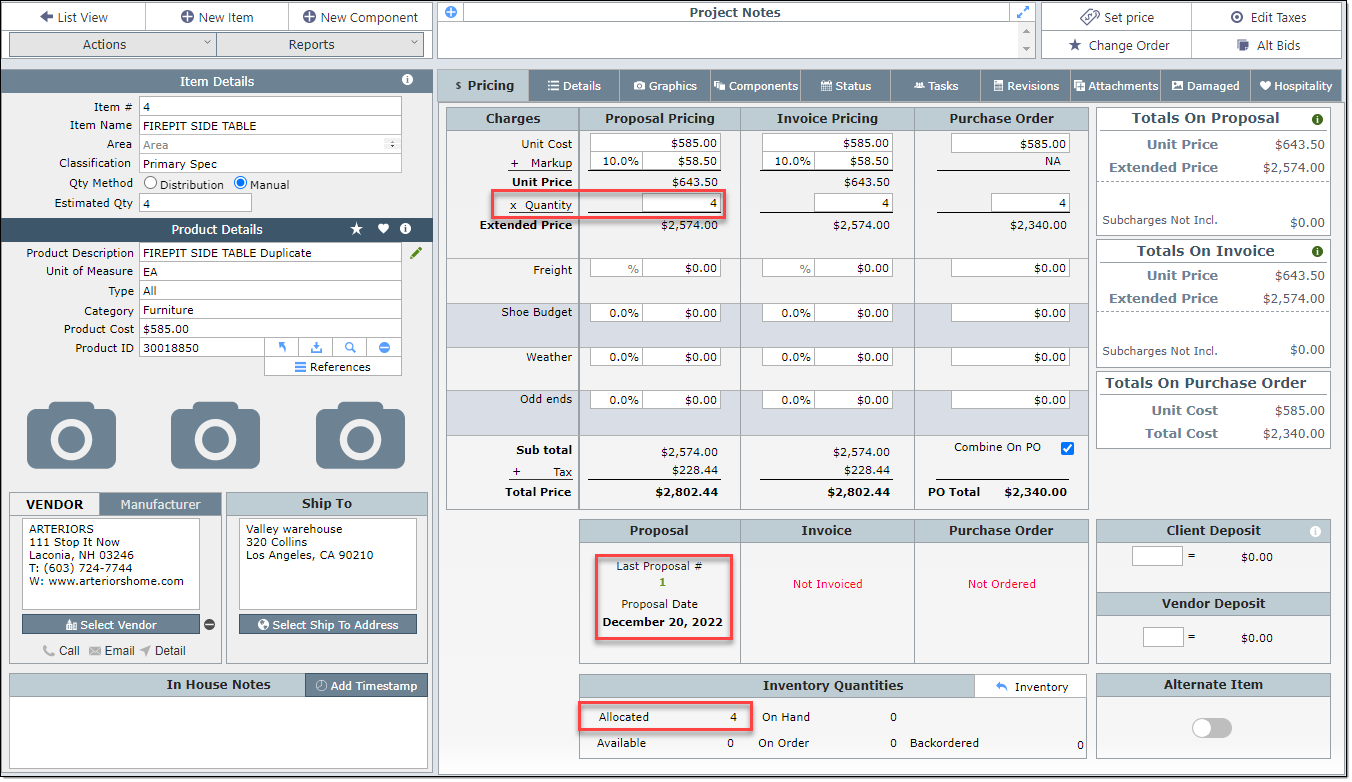Open the Tasks tab
1352x782 pixels.
click(x=935, y=86)
